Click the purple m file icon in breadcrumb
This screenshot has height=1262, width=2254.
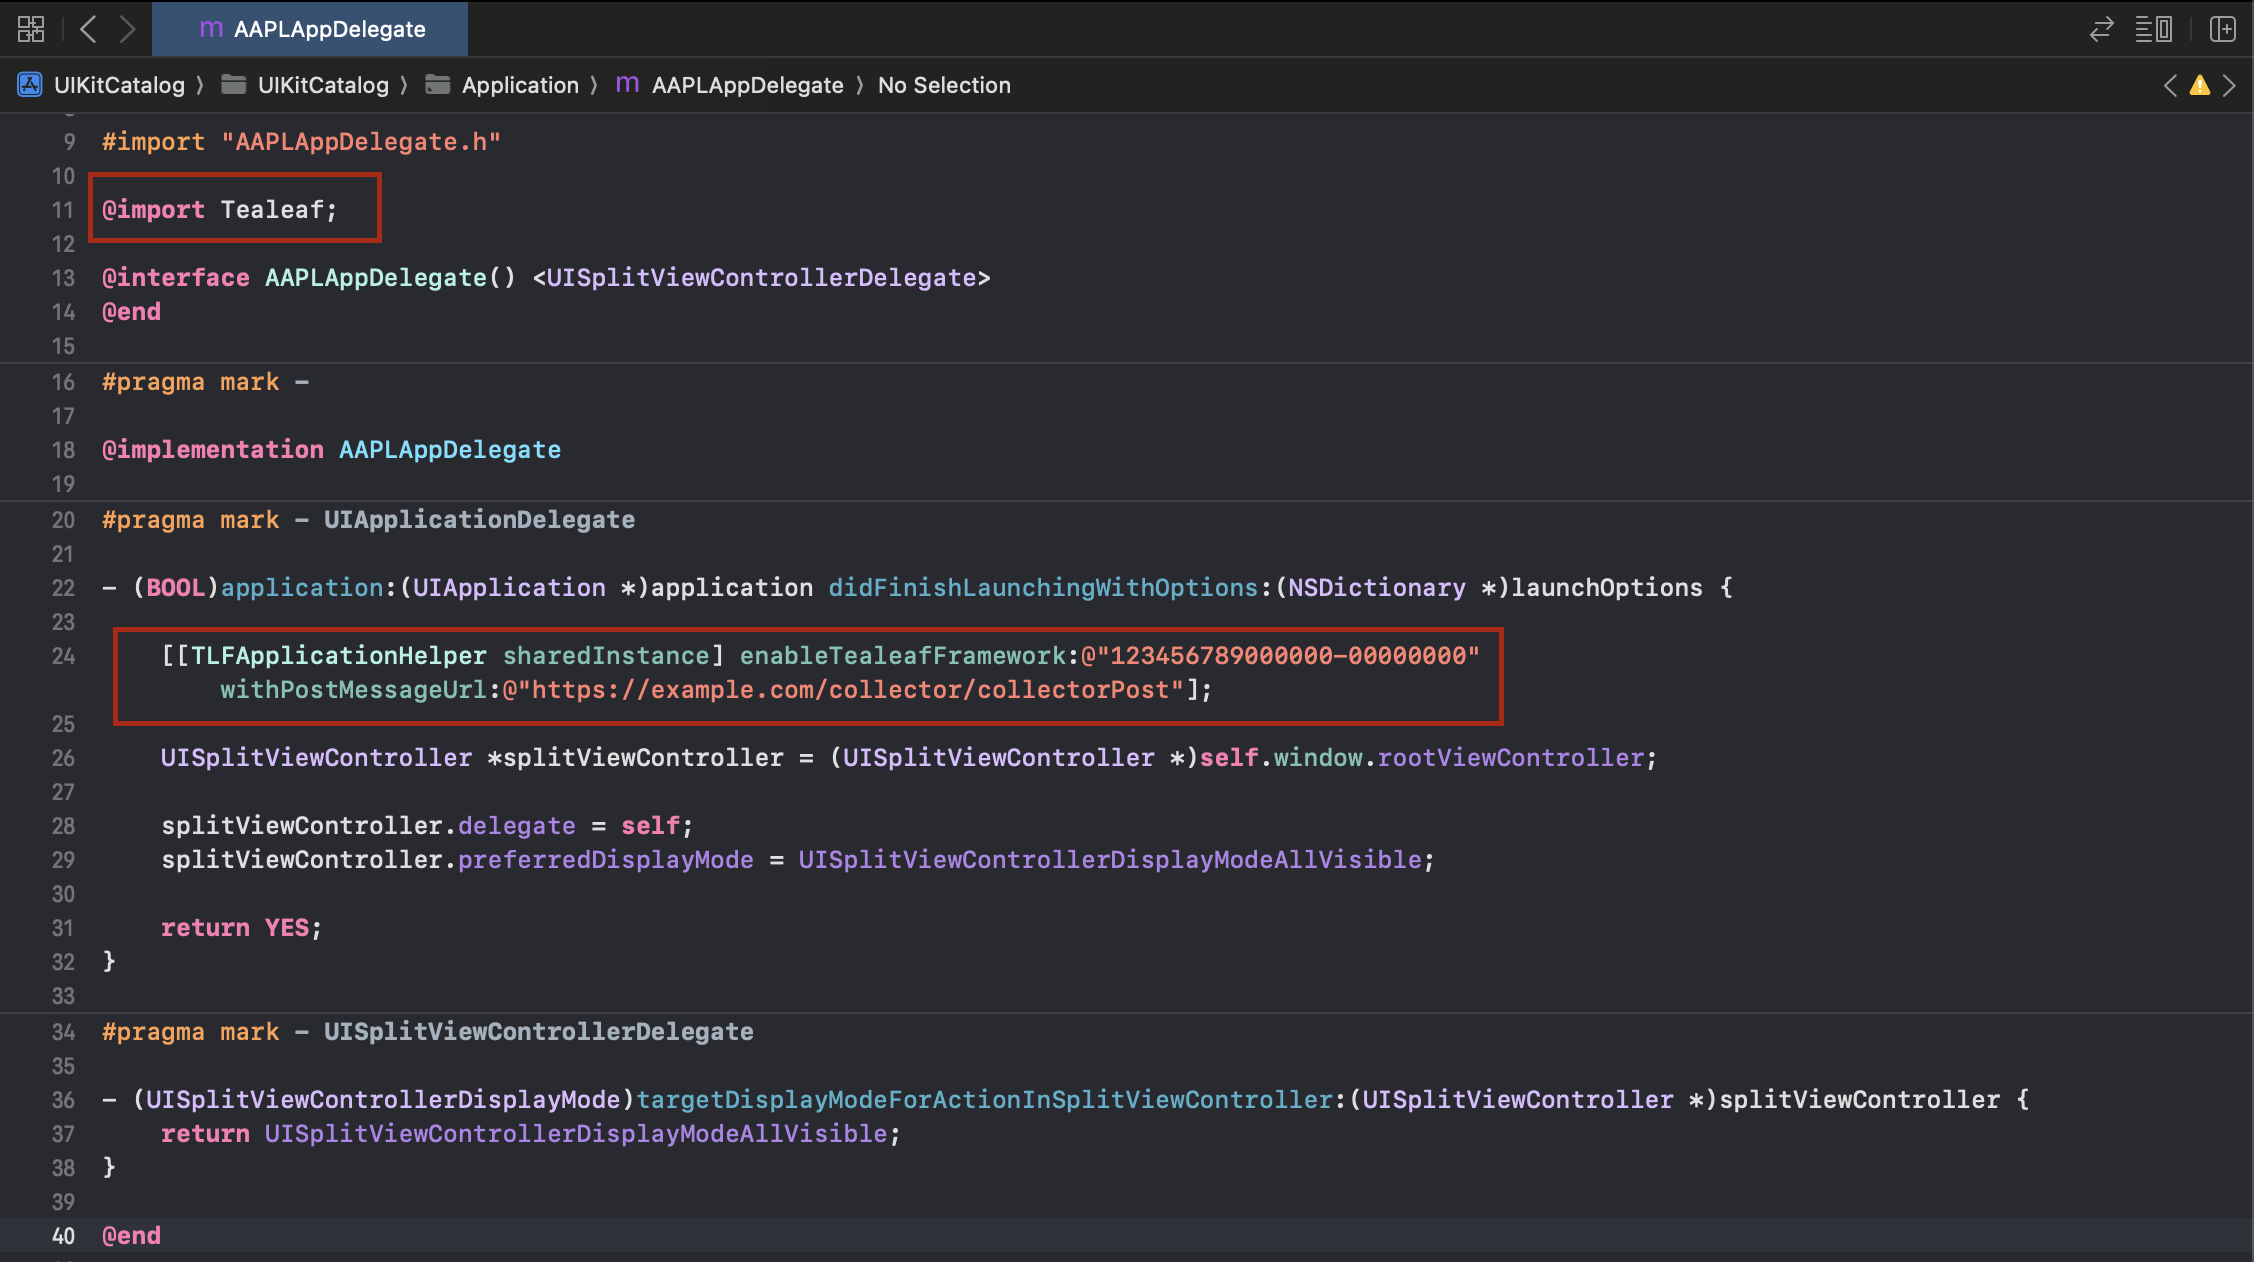[627, 85]
